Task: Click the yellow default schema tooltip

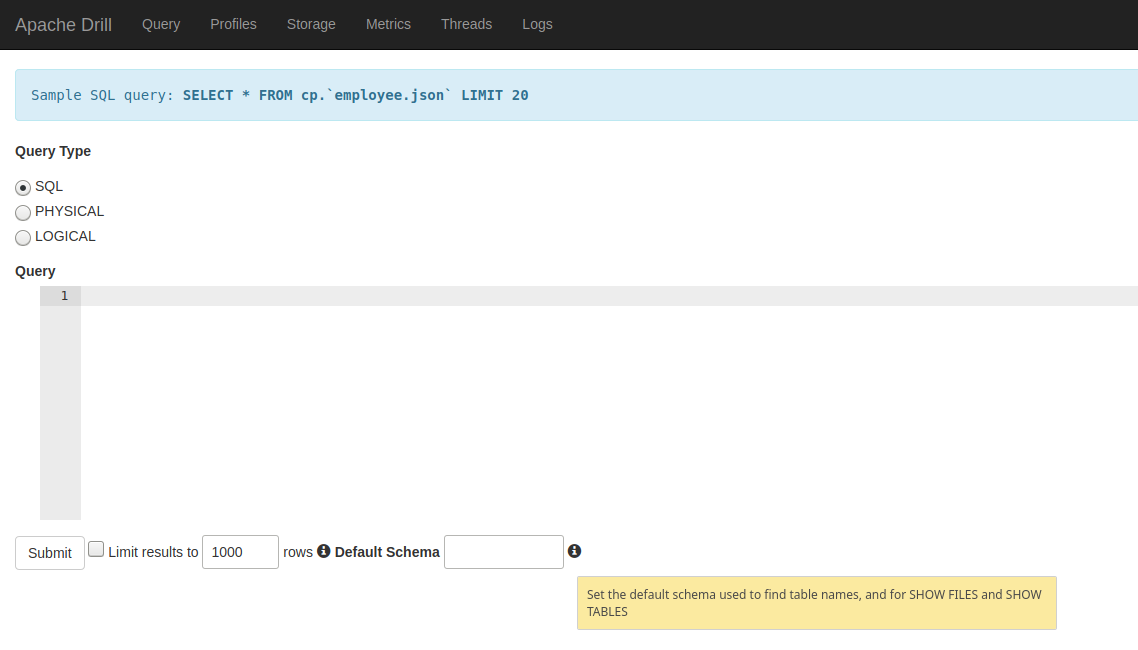Action: coord(816,603)
